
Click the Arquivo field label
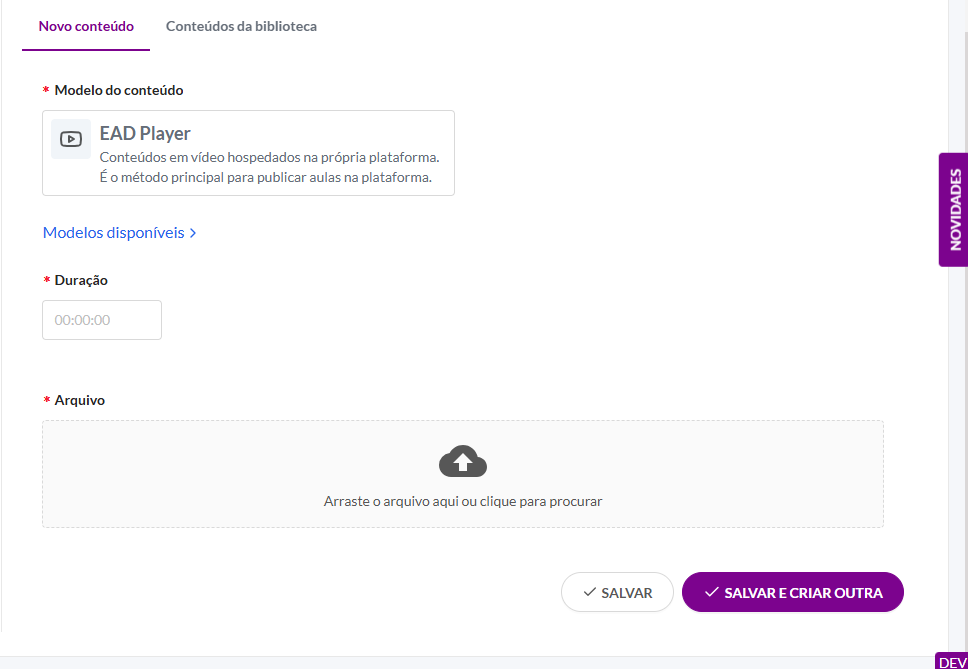pos(80,400)
